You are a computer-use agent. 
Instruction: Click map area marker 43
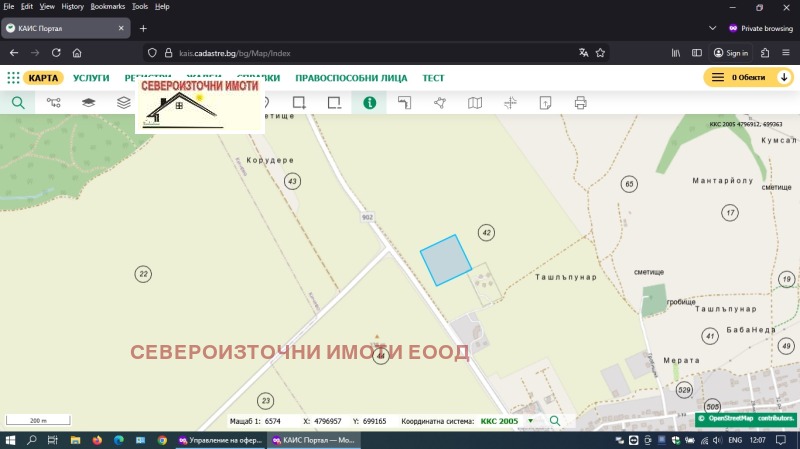pos(292,181)
